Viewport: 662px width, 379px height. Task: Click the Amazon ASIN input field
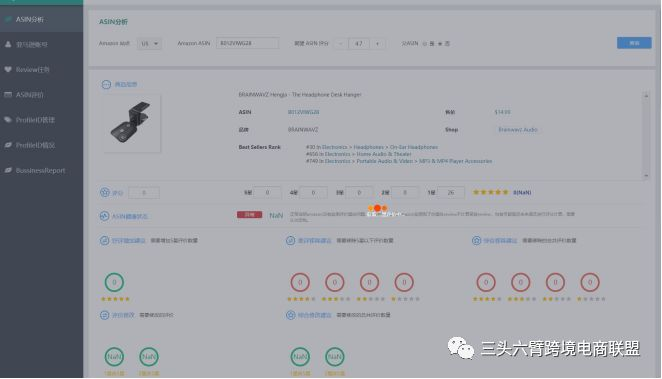[247, 43]
